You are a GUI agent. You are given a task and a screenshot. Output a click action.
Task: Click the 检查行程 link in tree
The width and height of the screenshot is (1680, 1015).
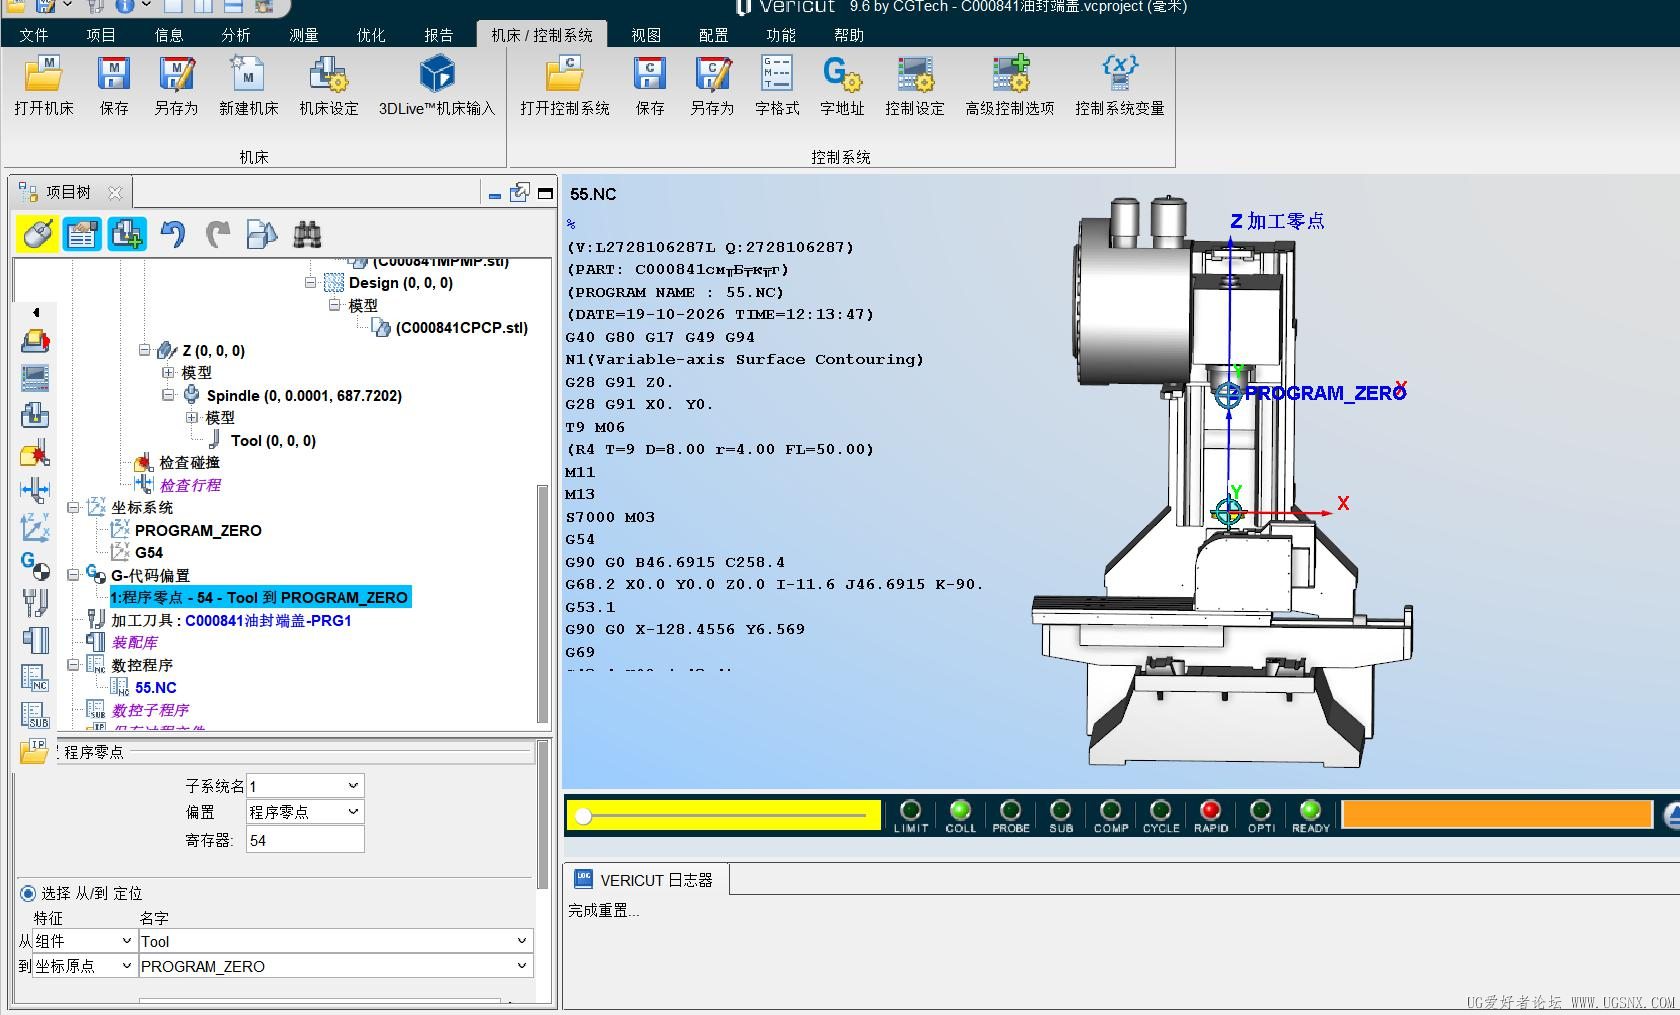pyautogui.click(x=190, y=485)
